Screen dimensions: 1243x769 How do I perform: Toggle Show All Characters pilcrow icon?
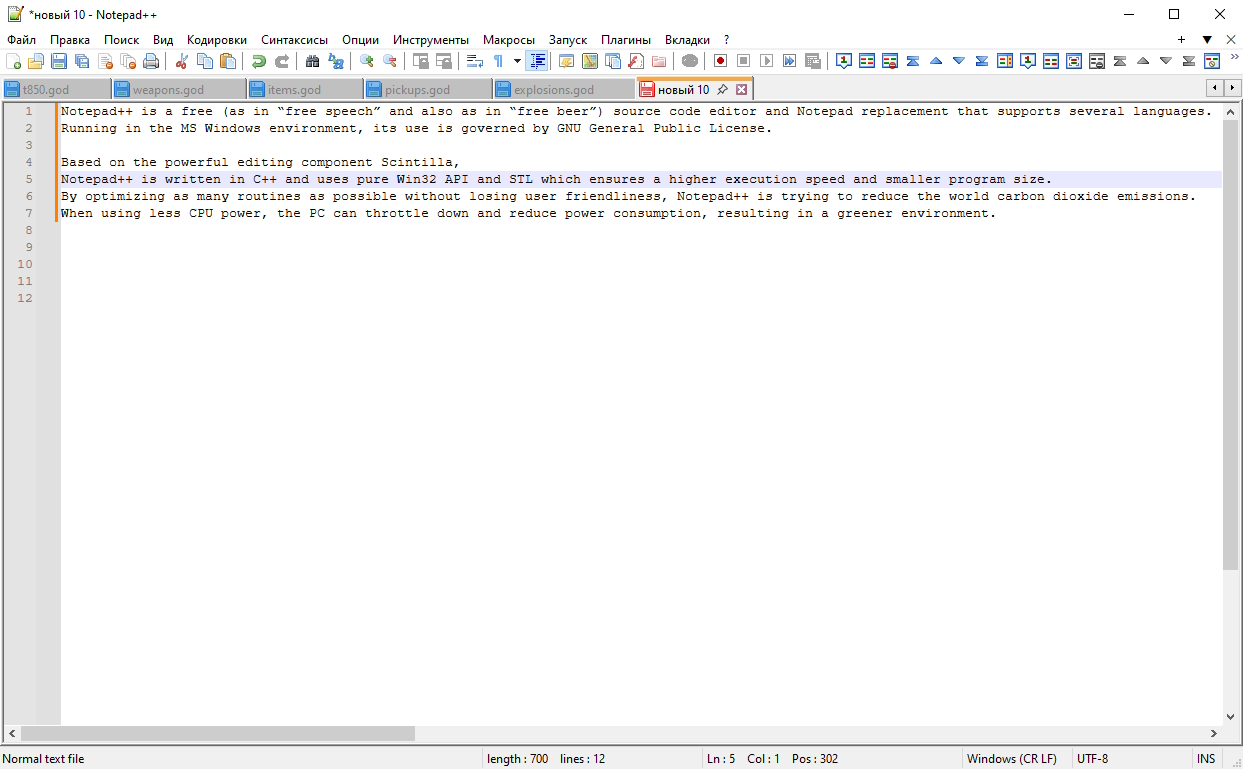coord(498,61)
